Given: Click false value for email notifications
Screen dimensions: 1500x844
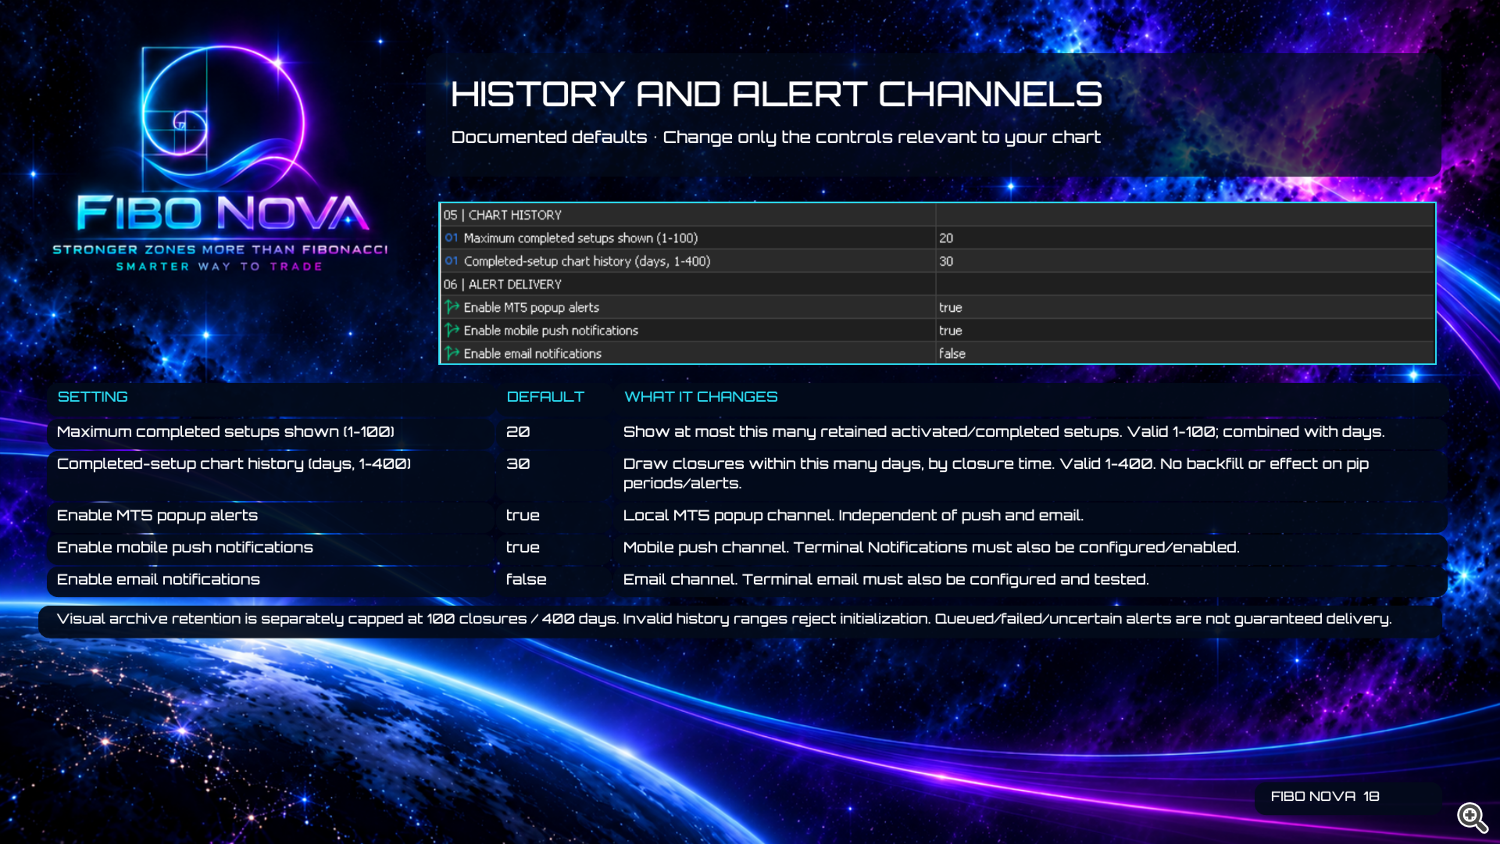Looking at the screenshot, I should [953, 353].
